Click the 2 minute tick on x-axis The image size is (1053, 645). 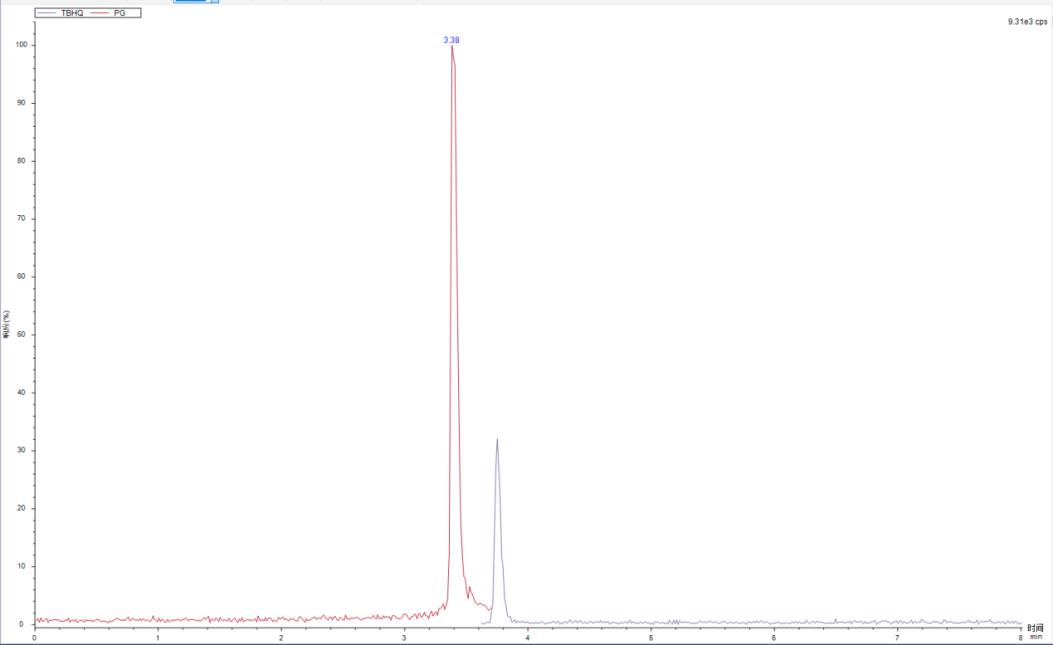[281, 637]
